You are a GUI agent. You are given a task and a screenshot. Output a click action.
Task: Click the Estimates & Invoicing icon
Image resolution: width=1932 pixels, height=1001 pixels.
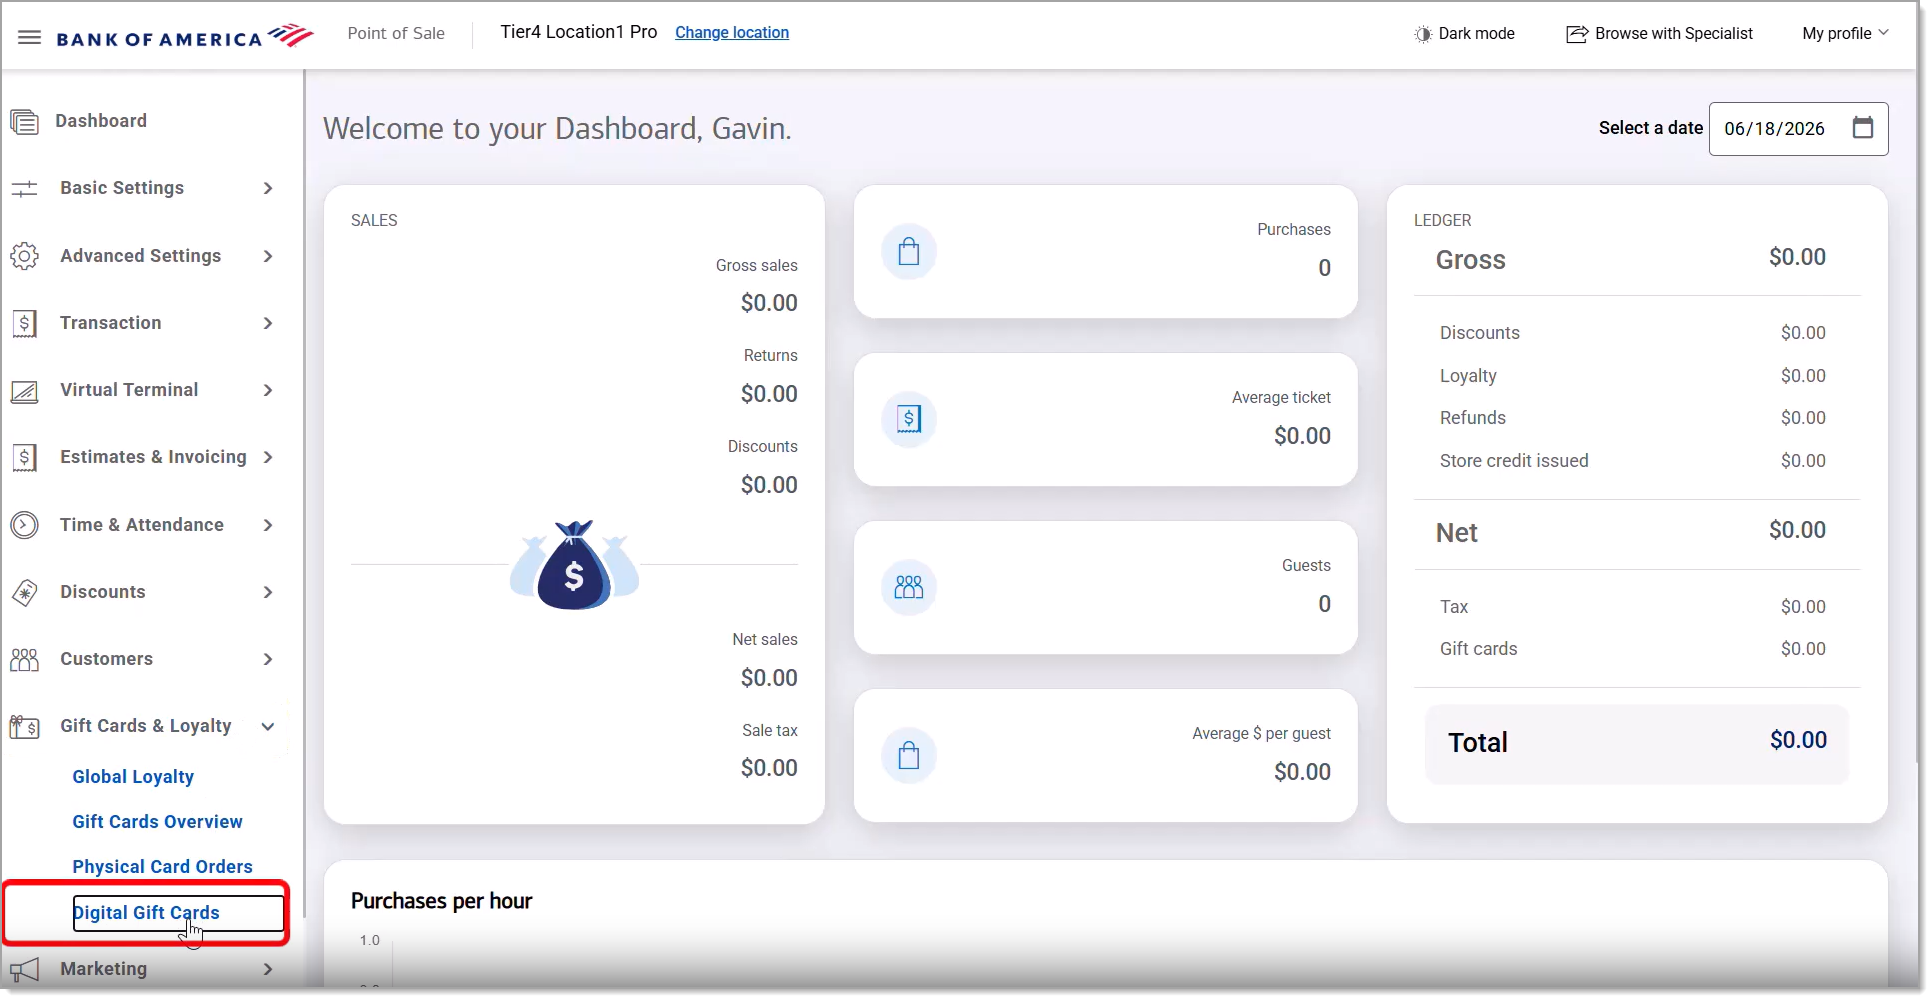[x=24, y=458]
